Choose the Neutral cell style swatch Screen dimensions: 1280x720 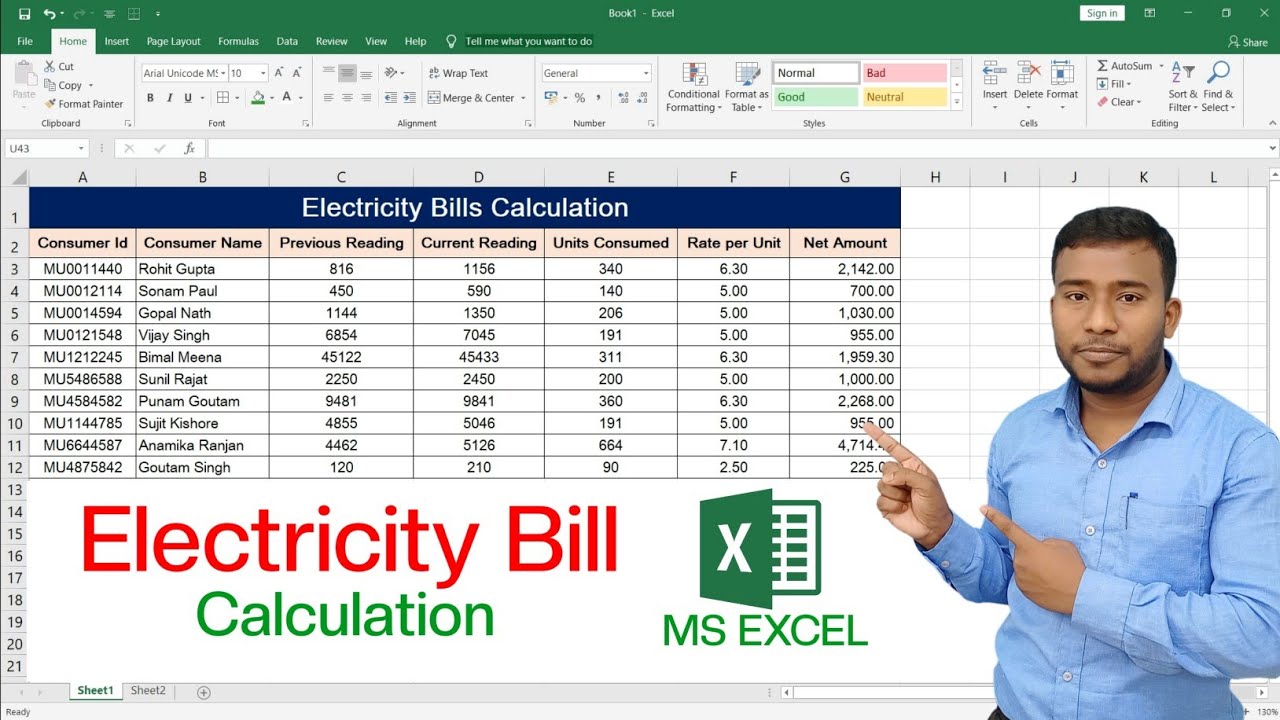click(x=905, y=97)
